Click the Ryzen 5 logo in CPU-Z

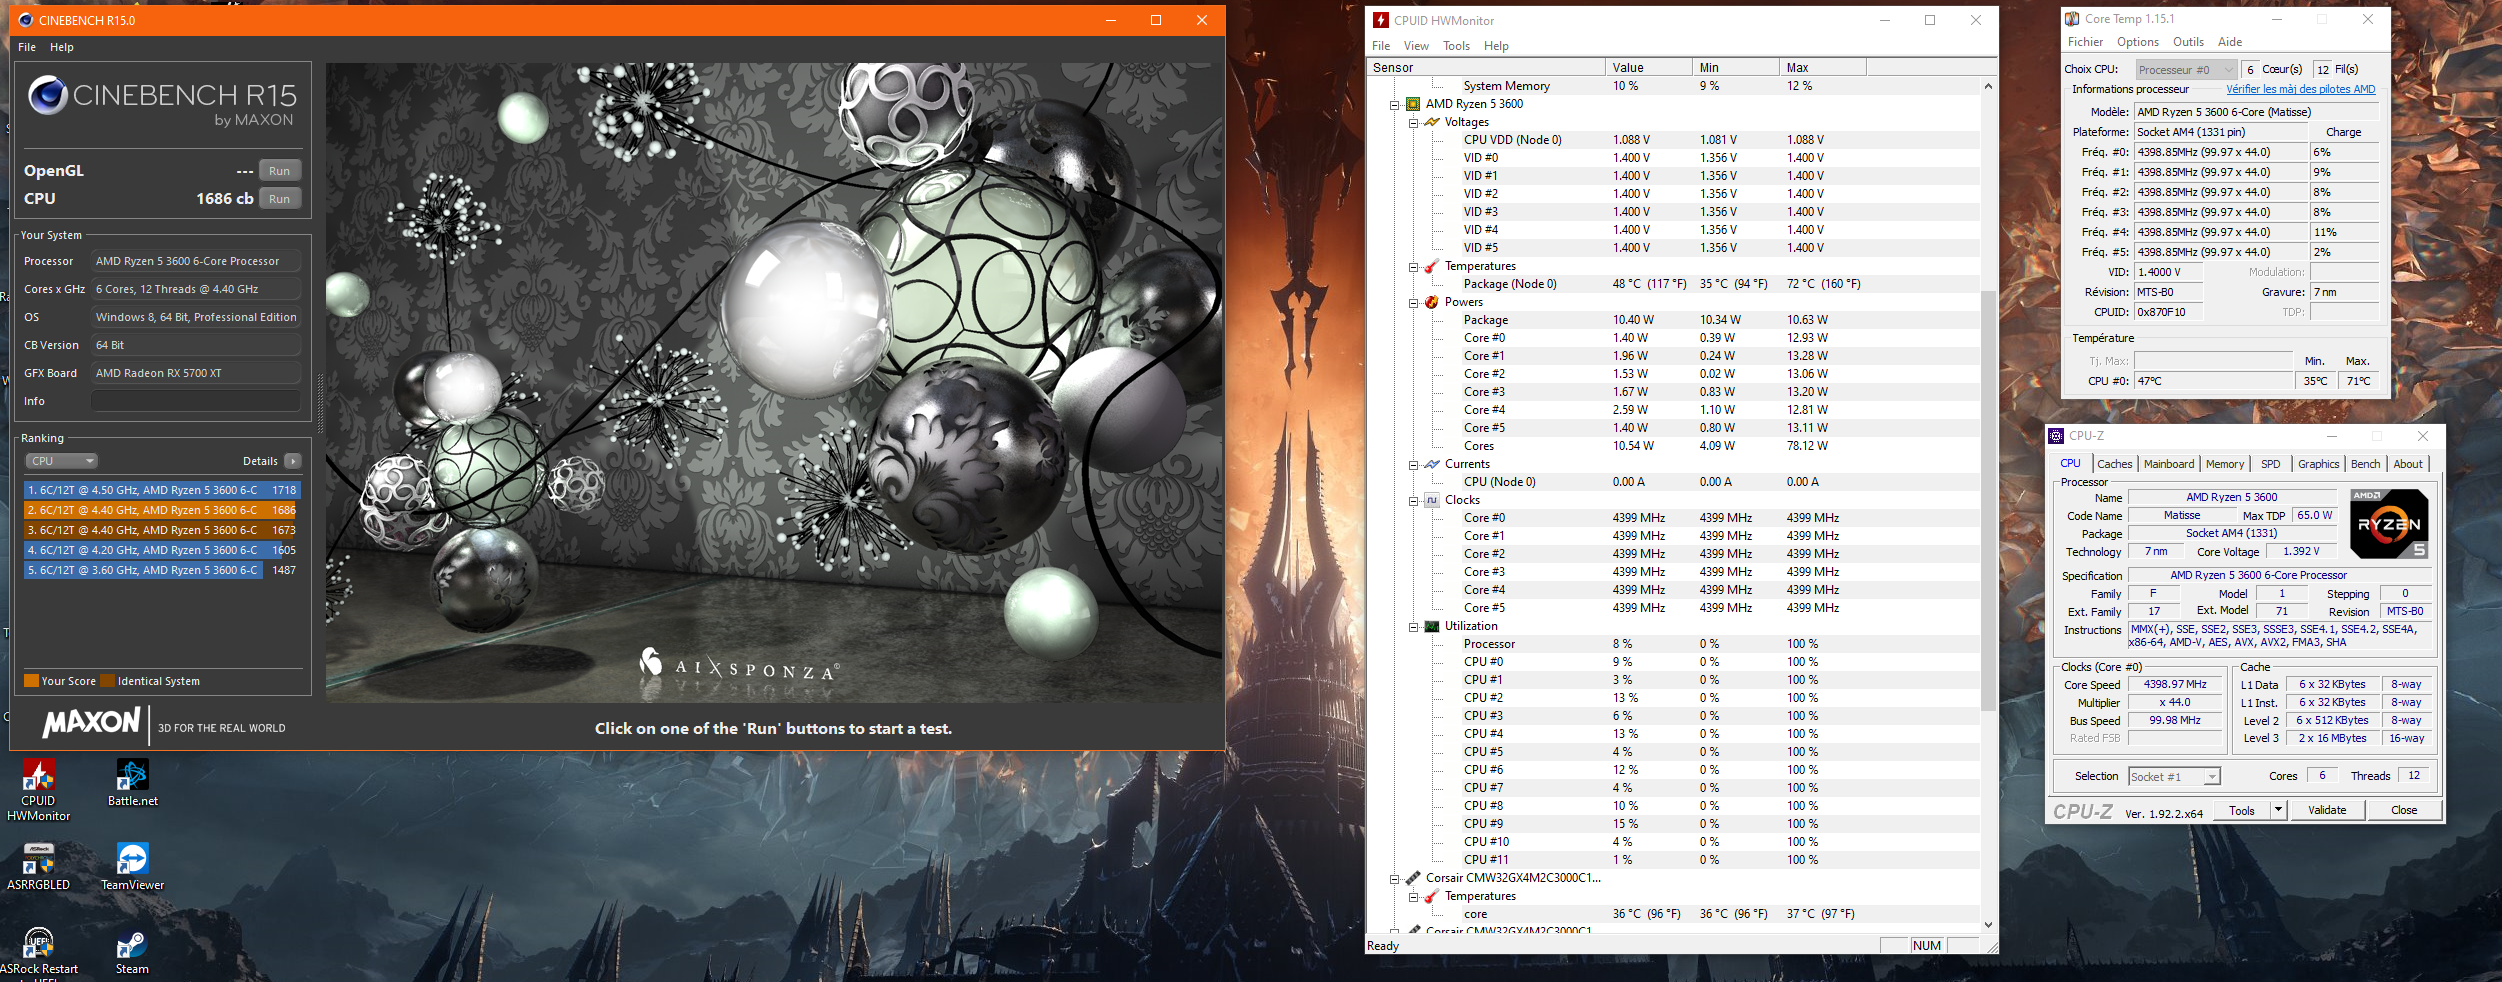tap(2388, 523)
